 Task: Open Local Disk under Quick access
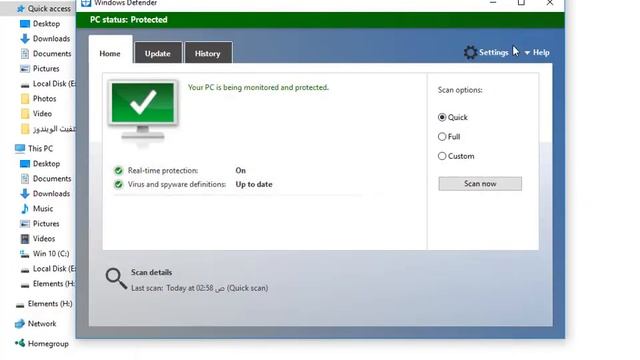click(x=47, y=84)
